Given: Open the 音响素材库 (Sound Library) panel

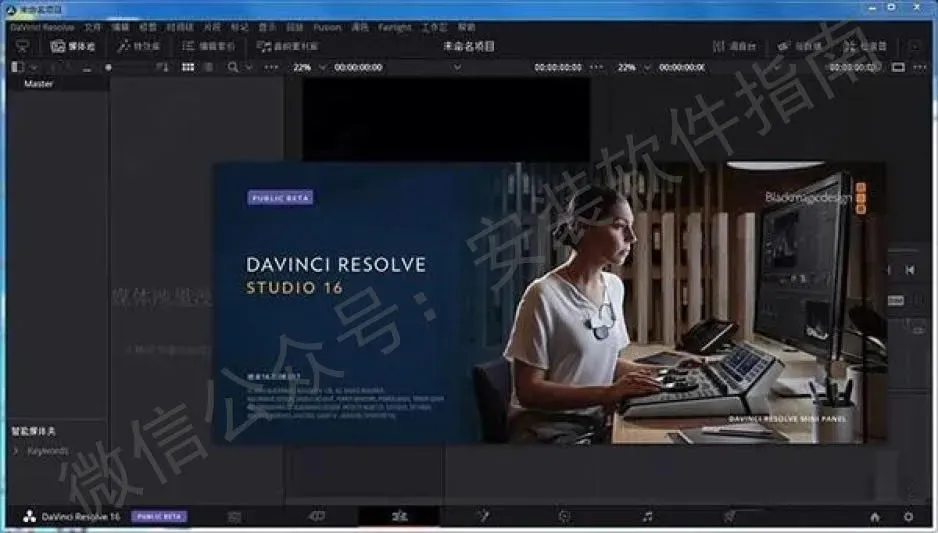Looking at the screenshot, I should tap(287, 46).
